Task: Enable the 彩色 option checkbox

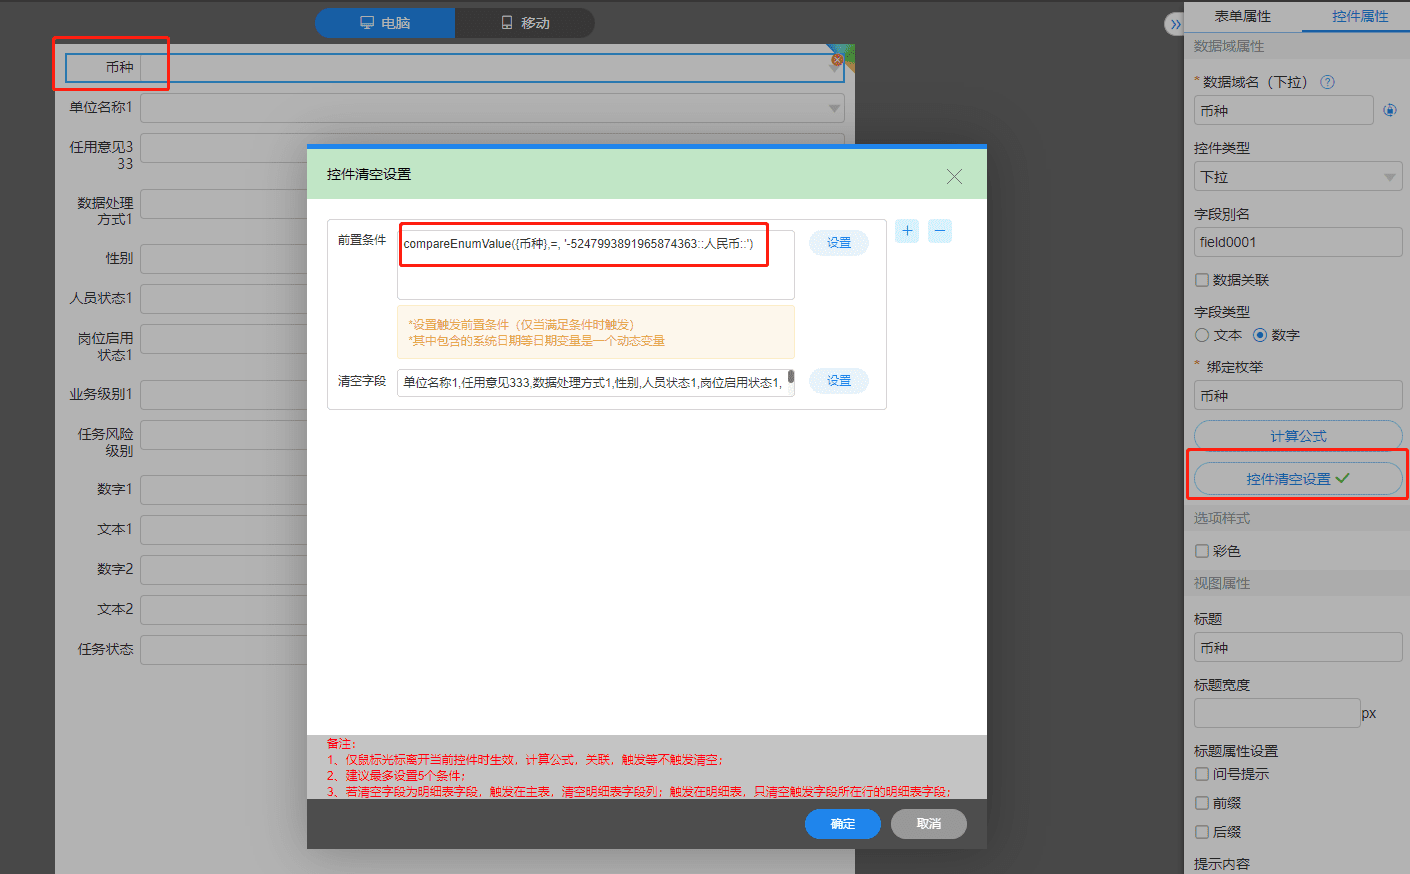Action: tap(1202, 551)
